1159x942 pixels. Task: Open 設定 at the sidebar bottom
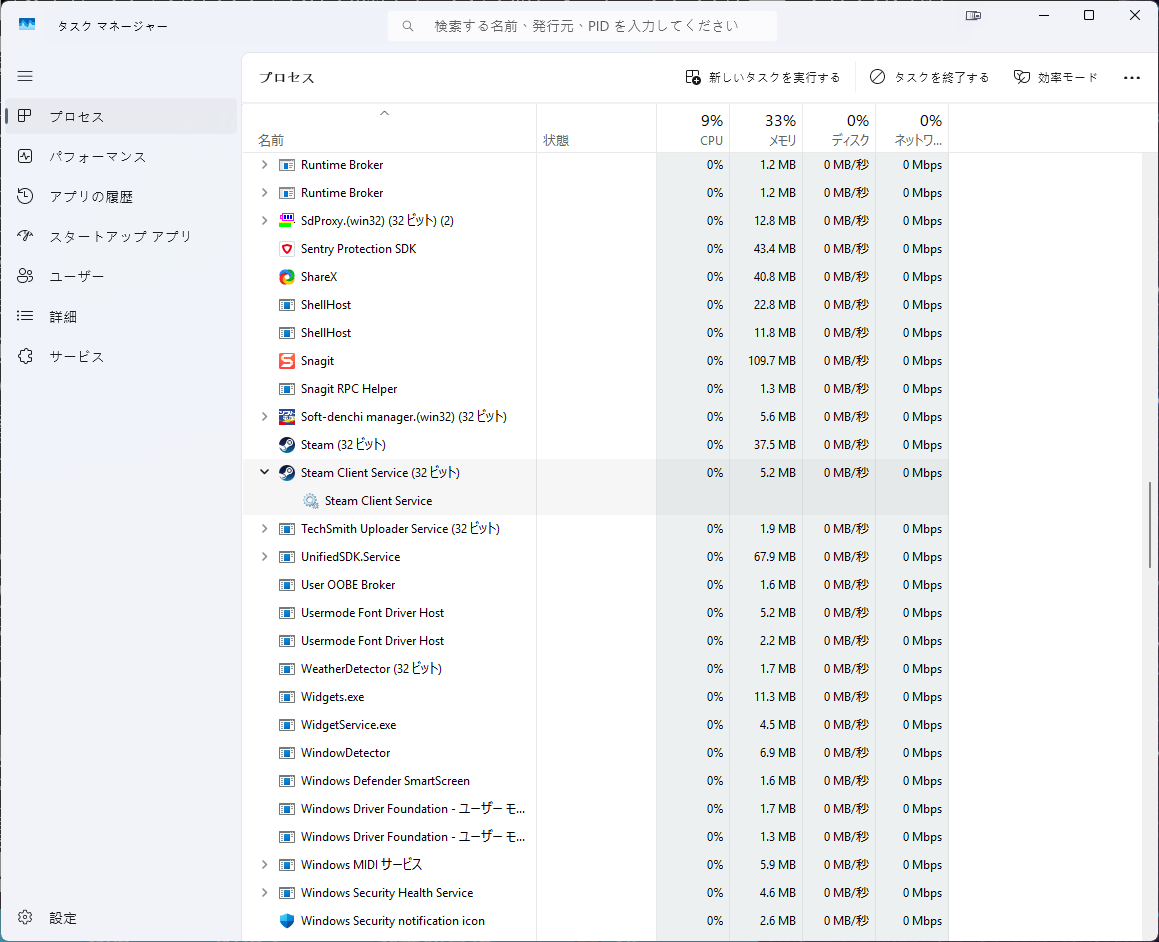point(121,918)
